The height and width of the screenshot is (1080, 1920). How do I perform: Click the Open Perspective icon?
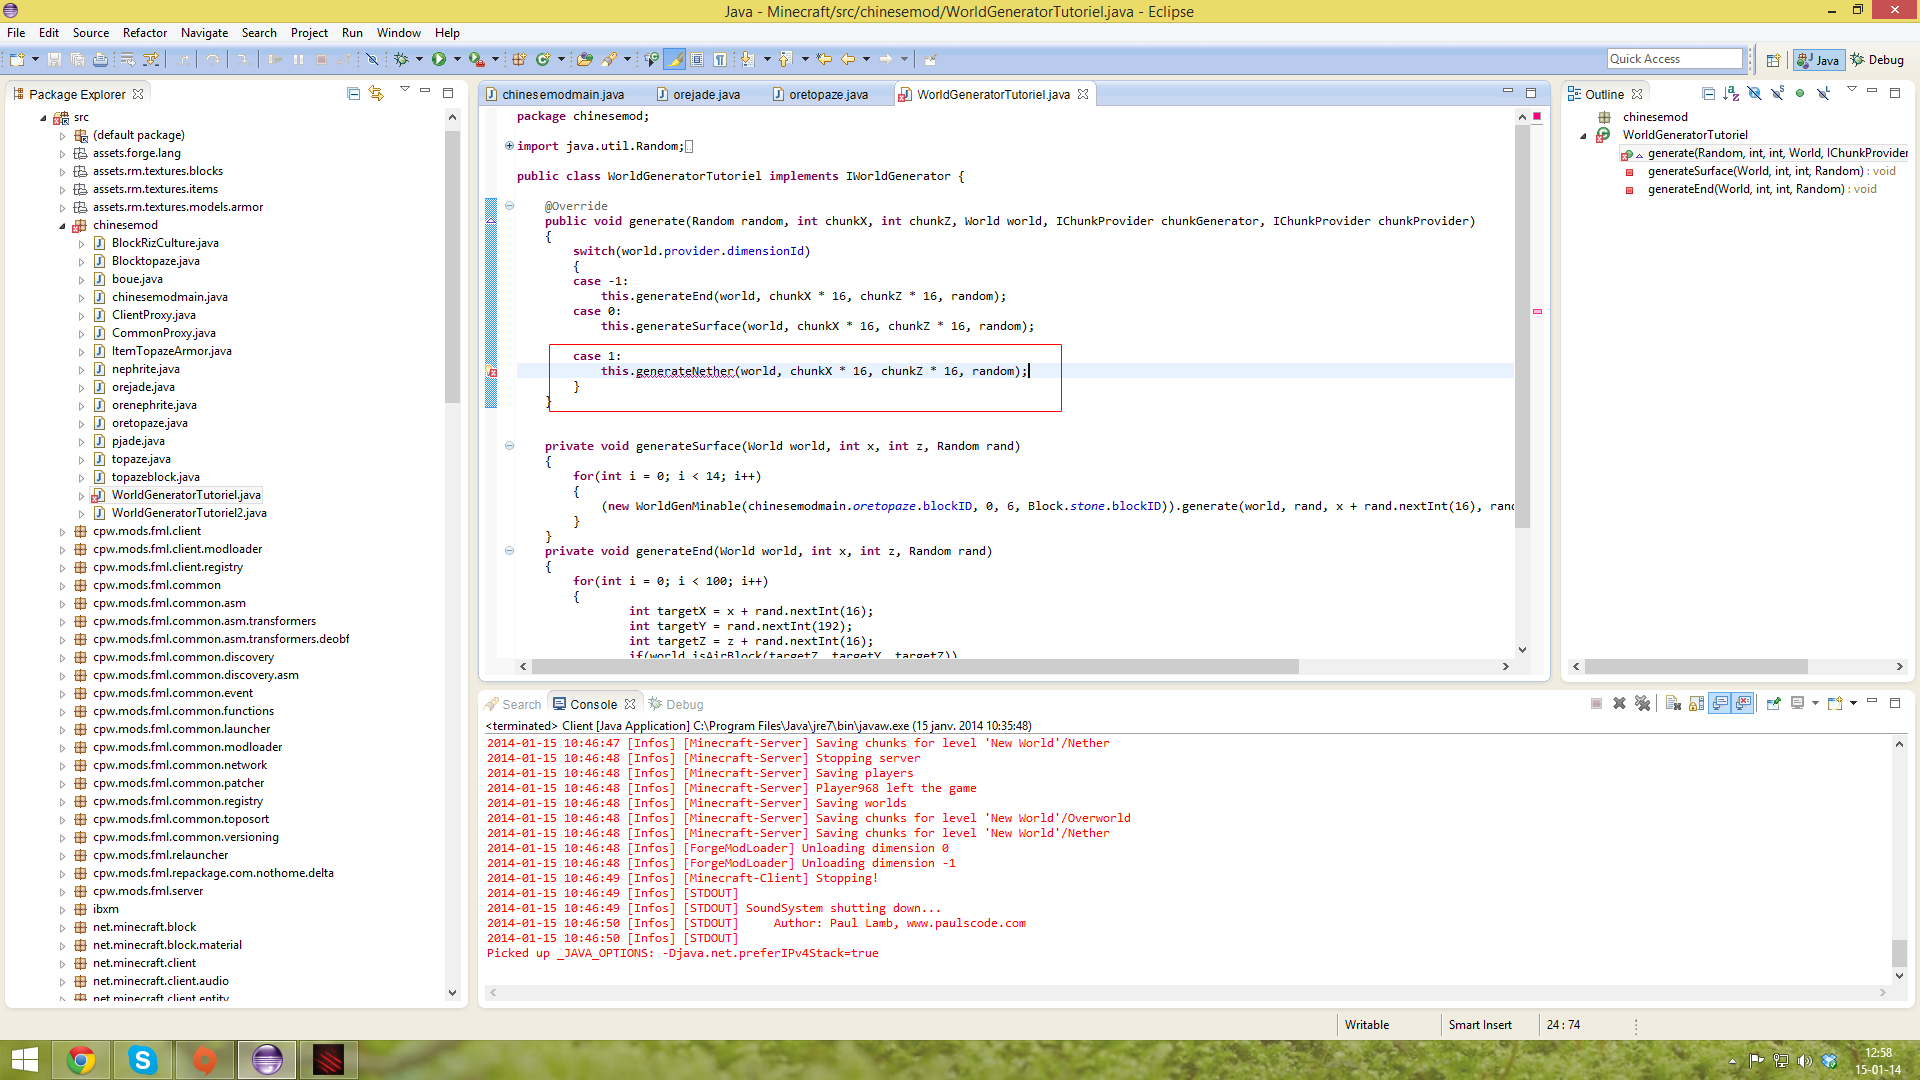pyautogui.click(x=1773, y=60)
